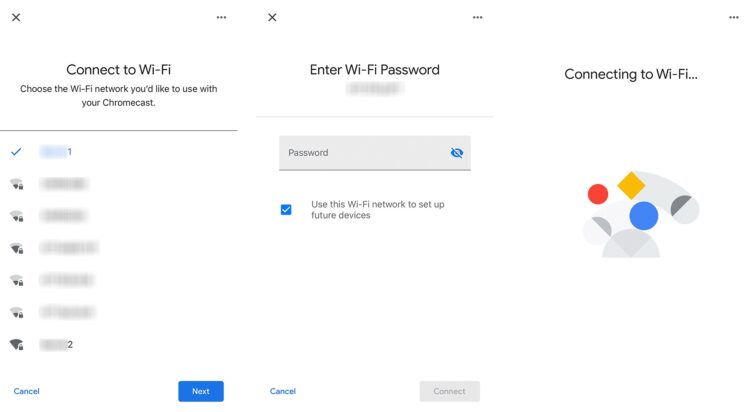Screen dimensions: 750x412
Task: Toggle password visibility eye icon
Action: [x=457, y=153]
